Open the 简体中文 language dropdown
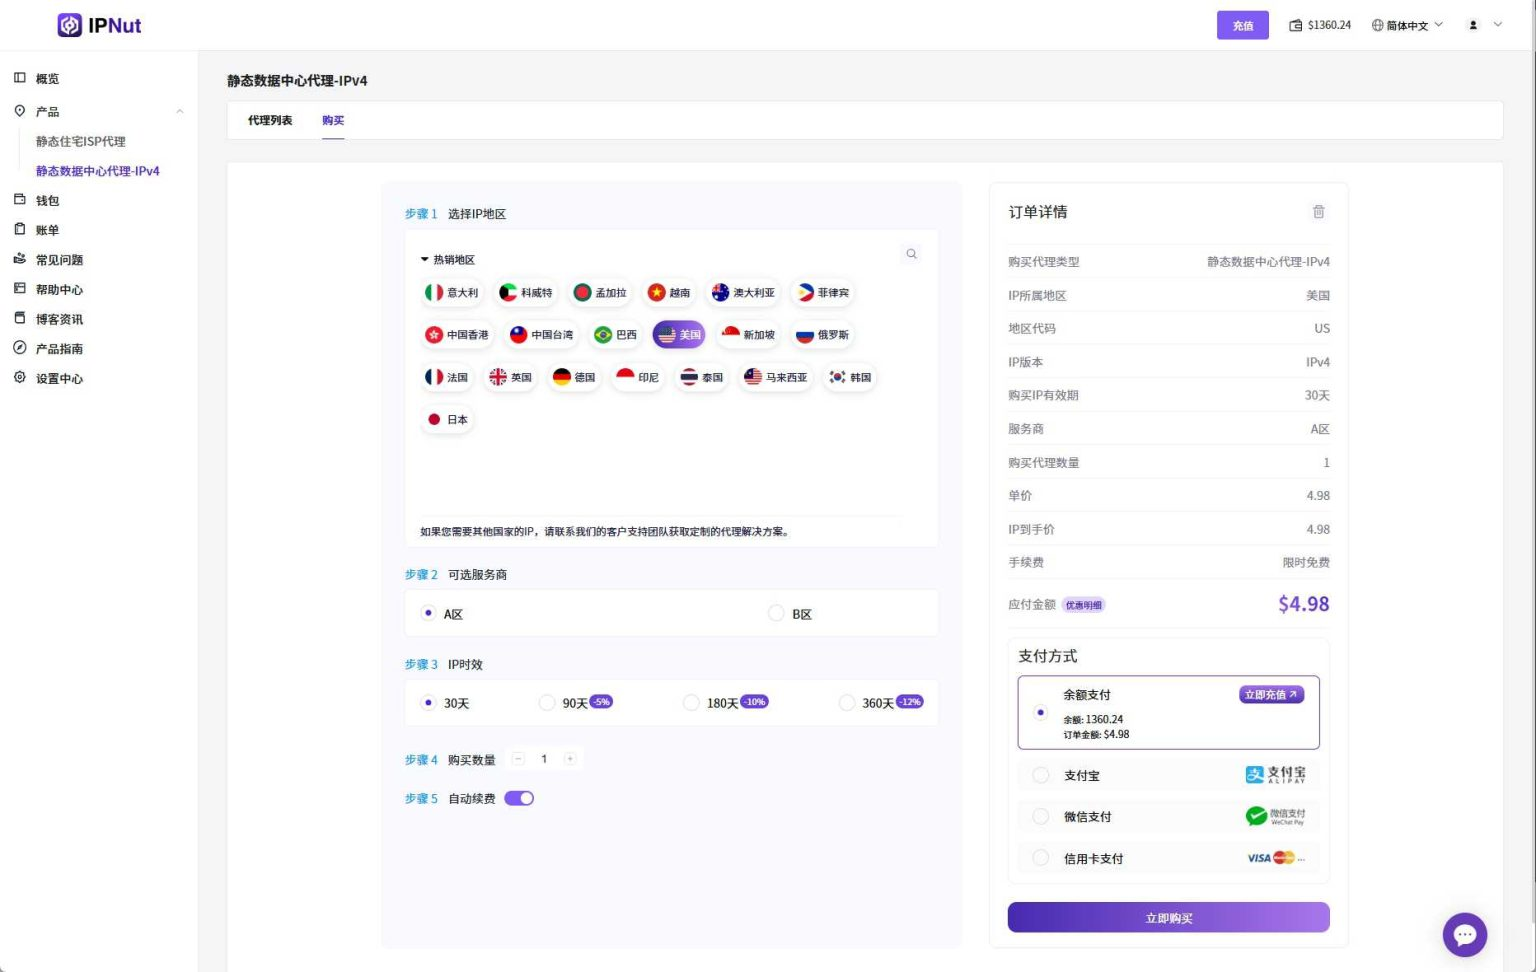This screenshot has width=1536, height=972. point(1407,25)
